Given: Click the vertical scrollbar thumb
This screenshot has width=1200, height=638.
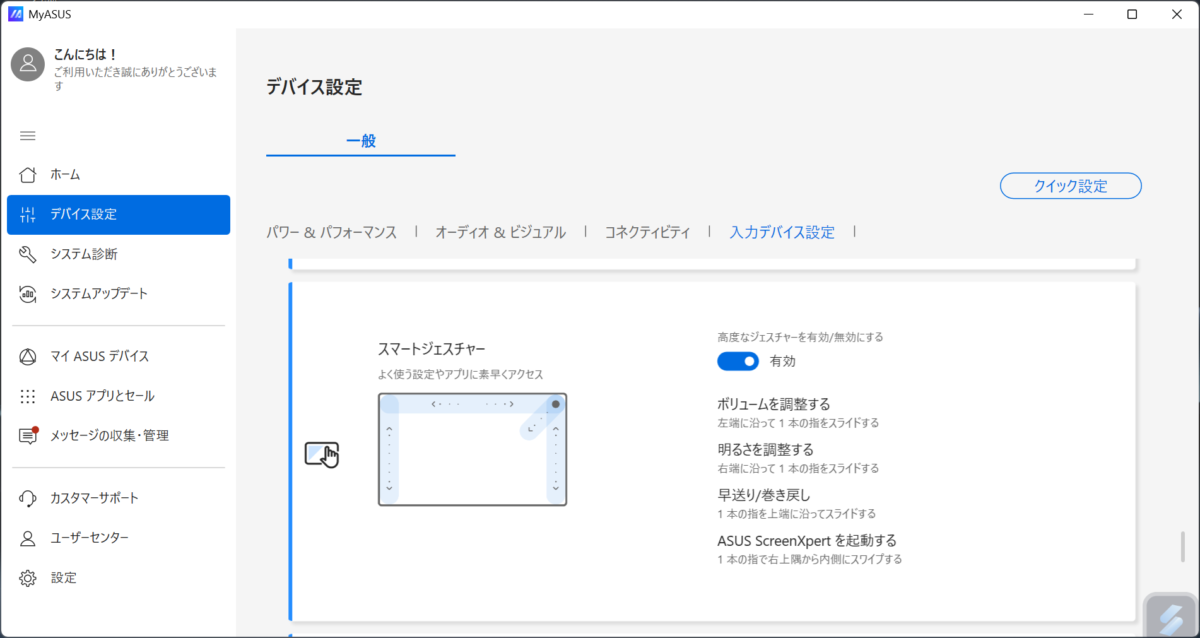Looking at the screenshot, I should click(1183, 547).
